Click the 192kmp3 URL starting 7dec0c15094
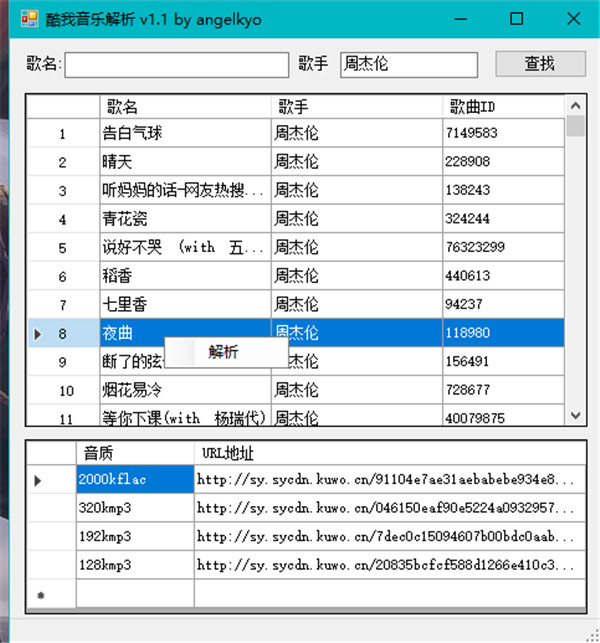Image resolution: width=600 pixels, height=643 pixels. (x=390, y=536)
